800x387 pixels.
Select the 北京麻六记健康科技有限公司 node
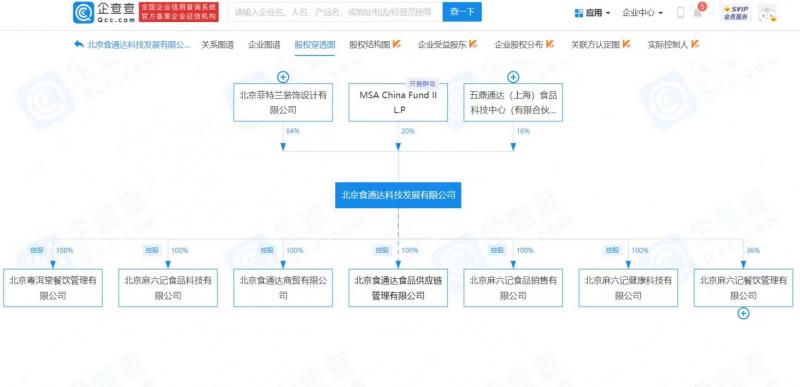628,288
